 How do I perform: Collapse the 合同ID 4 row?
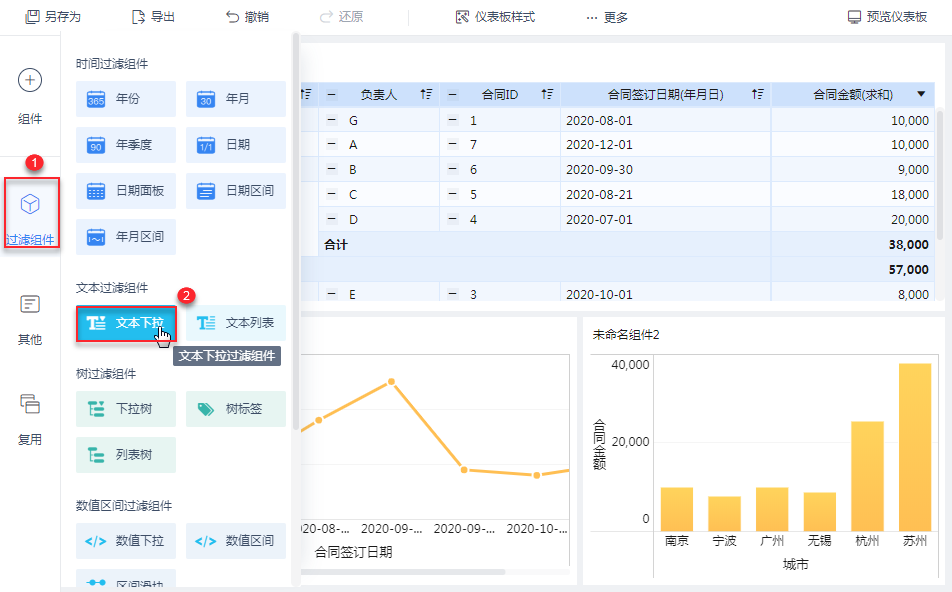(452, 219)
